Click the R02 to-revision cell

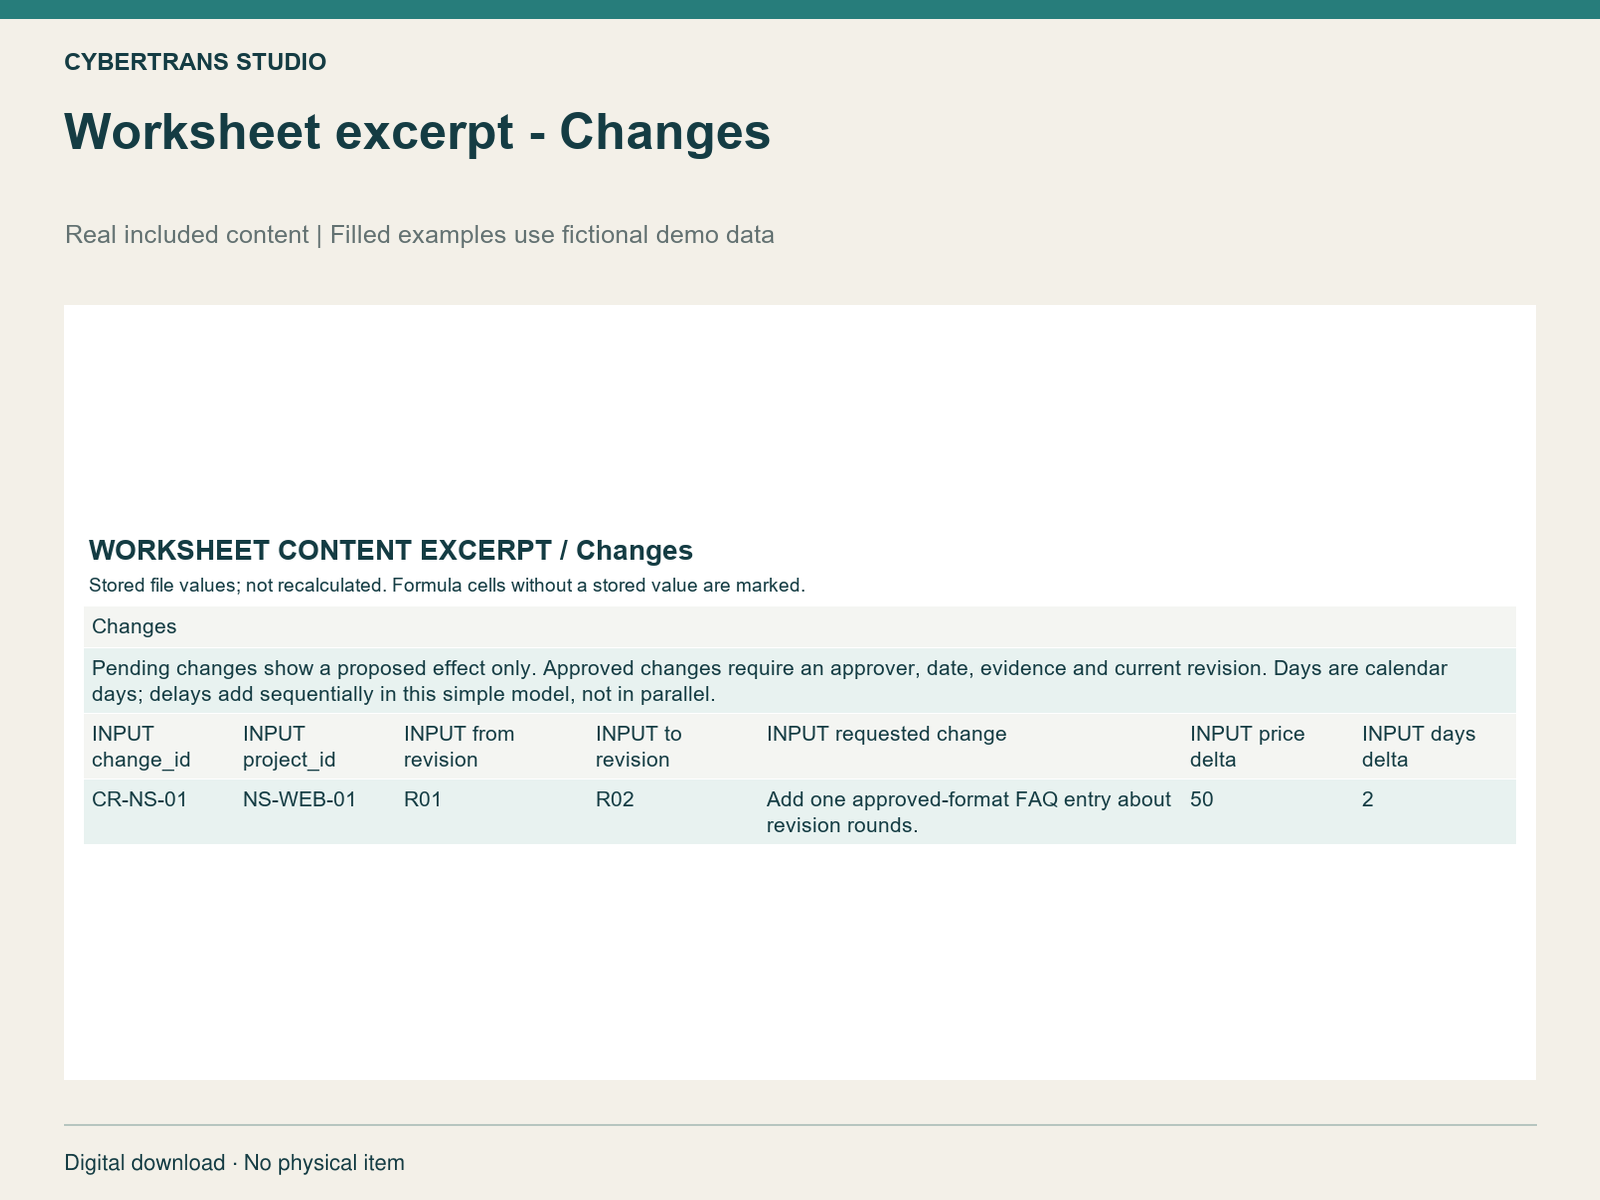615,800
